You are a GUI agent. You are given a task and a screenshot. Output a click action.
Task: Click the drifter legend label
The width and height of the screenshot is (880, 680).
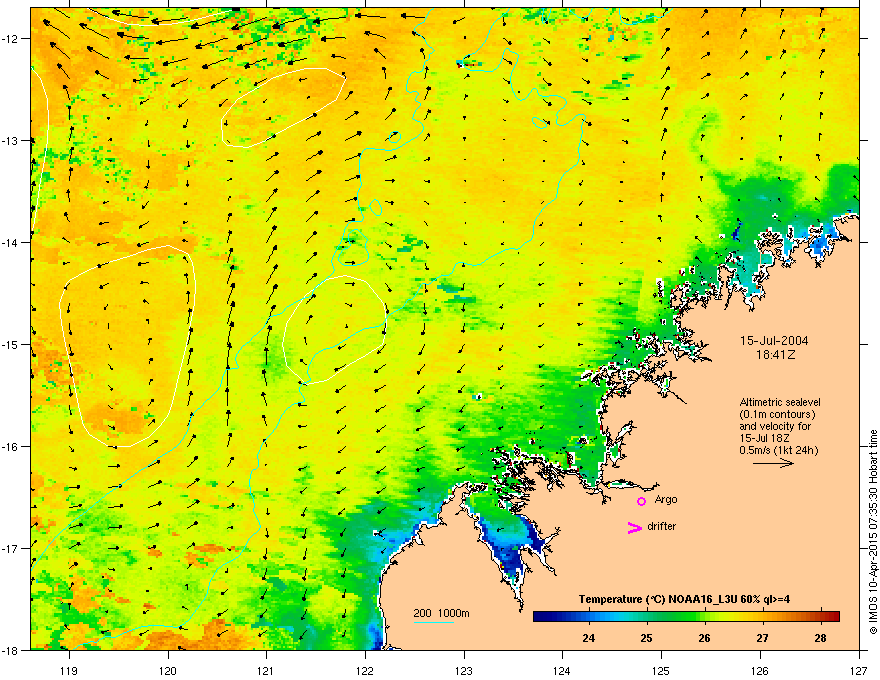tap(662, 526)
